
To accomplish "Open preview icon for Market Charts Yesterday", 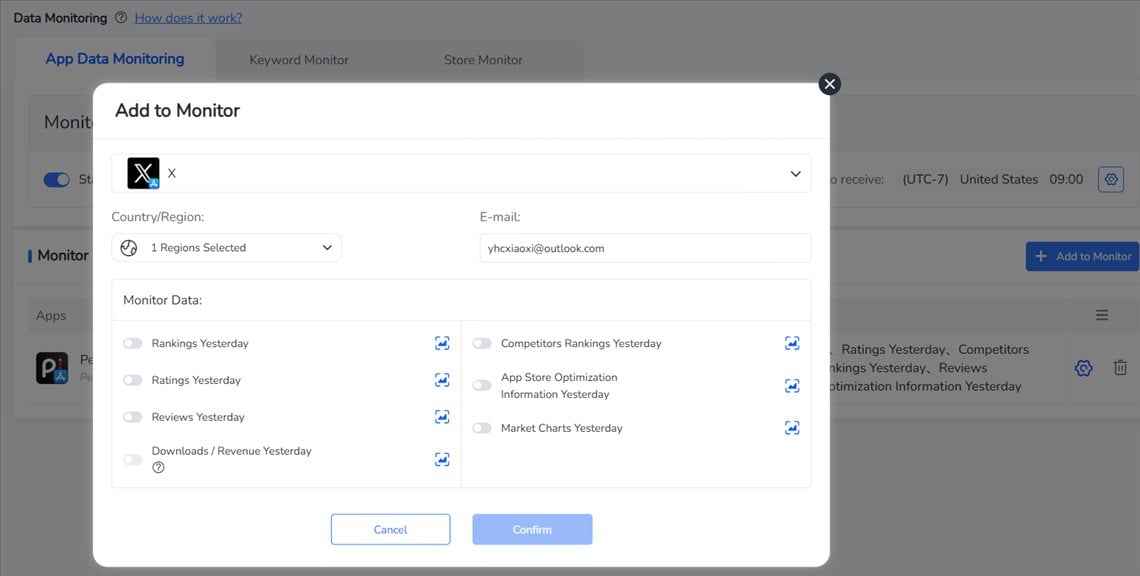I will tap(792, 428).
